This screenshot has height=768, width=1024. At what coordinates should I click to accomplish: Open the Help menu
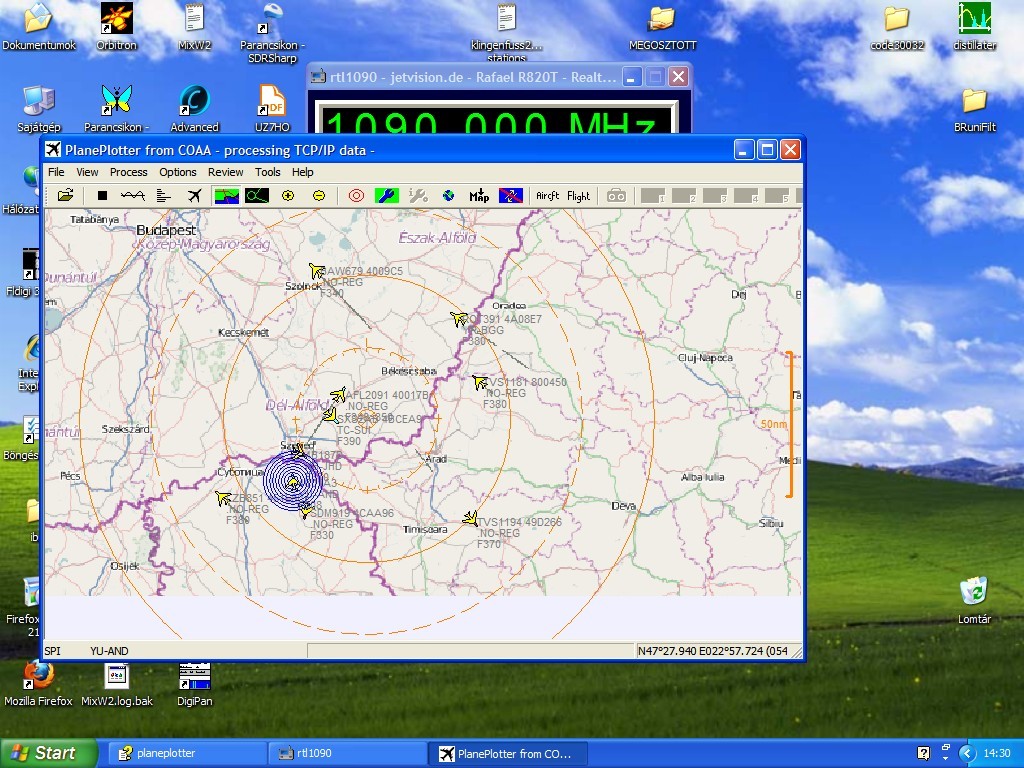pyautogui.click(x=302, y=172)
